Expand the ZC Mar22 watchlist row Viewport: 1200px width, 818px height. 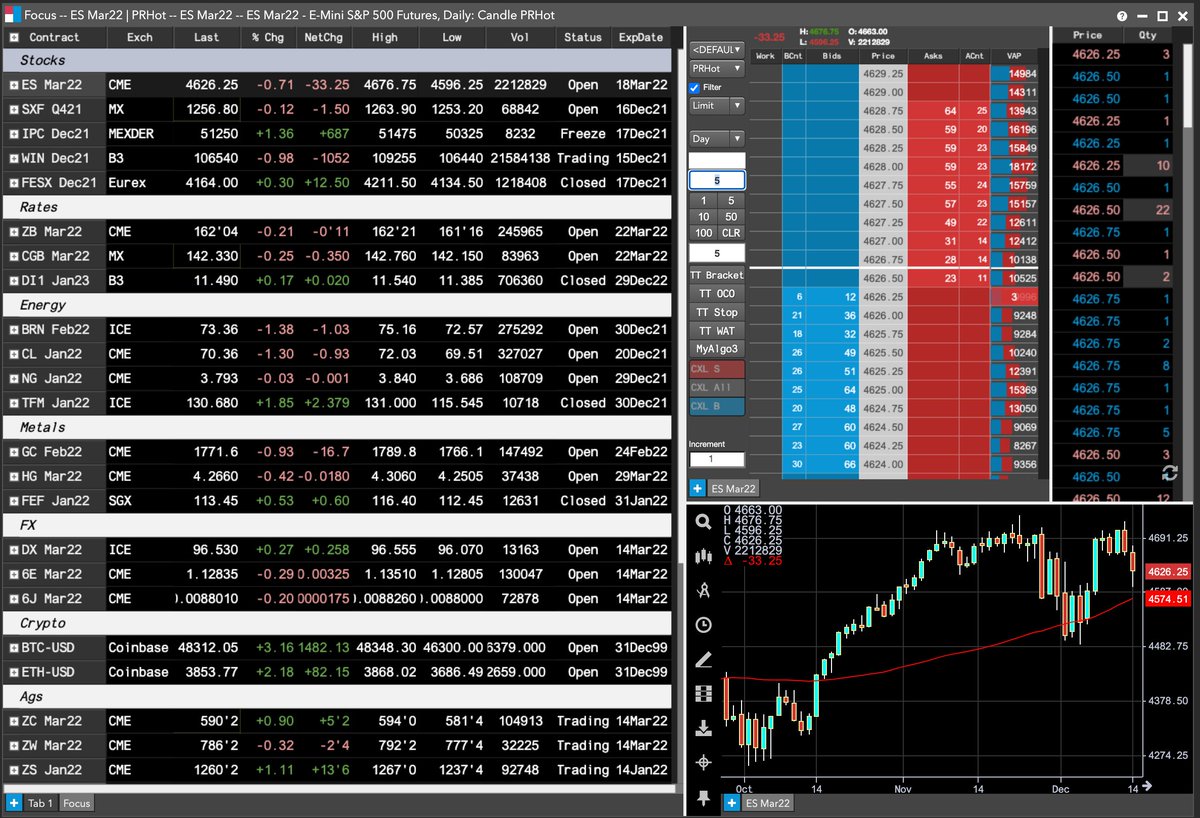click(13, 721)
